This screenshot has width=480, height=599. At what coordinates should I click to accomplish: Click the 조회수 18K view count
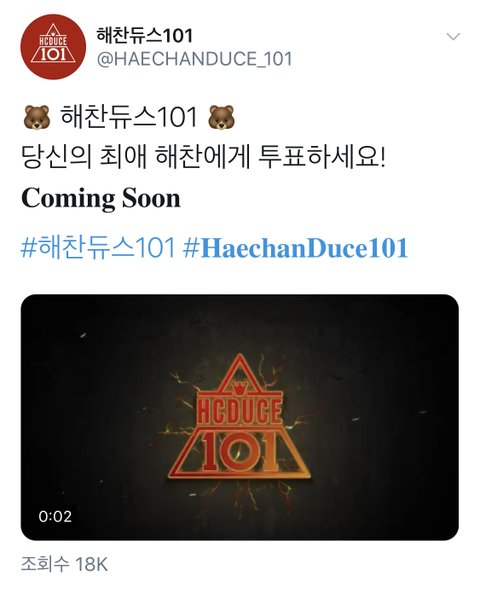tap(64, 564)
